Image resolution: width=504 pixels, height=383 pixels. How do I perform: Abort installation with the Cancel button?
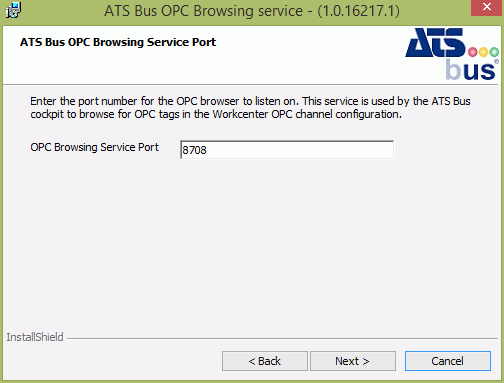[448, 361]
